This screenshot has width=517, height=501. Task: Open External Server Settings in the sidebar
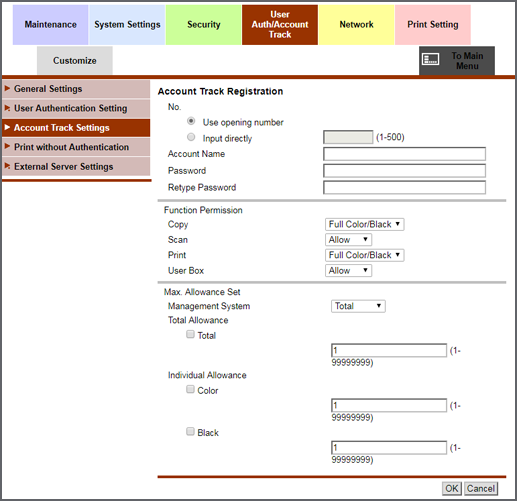76,166
